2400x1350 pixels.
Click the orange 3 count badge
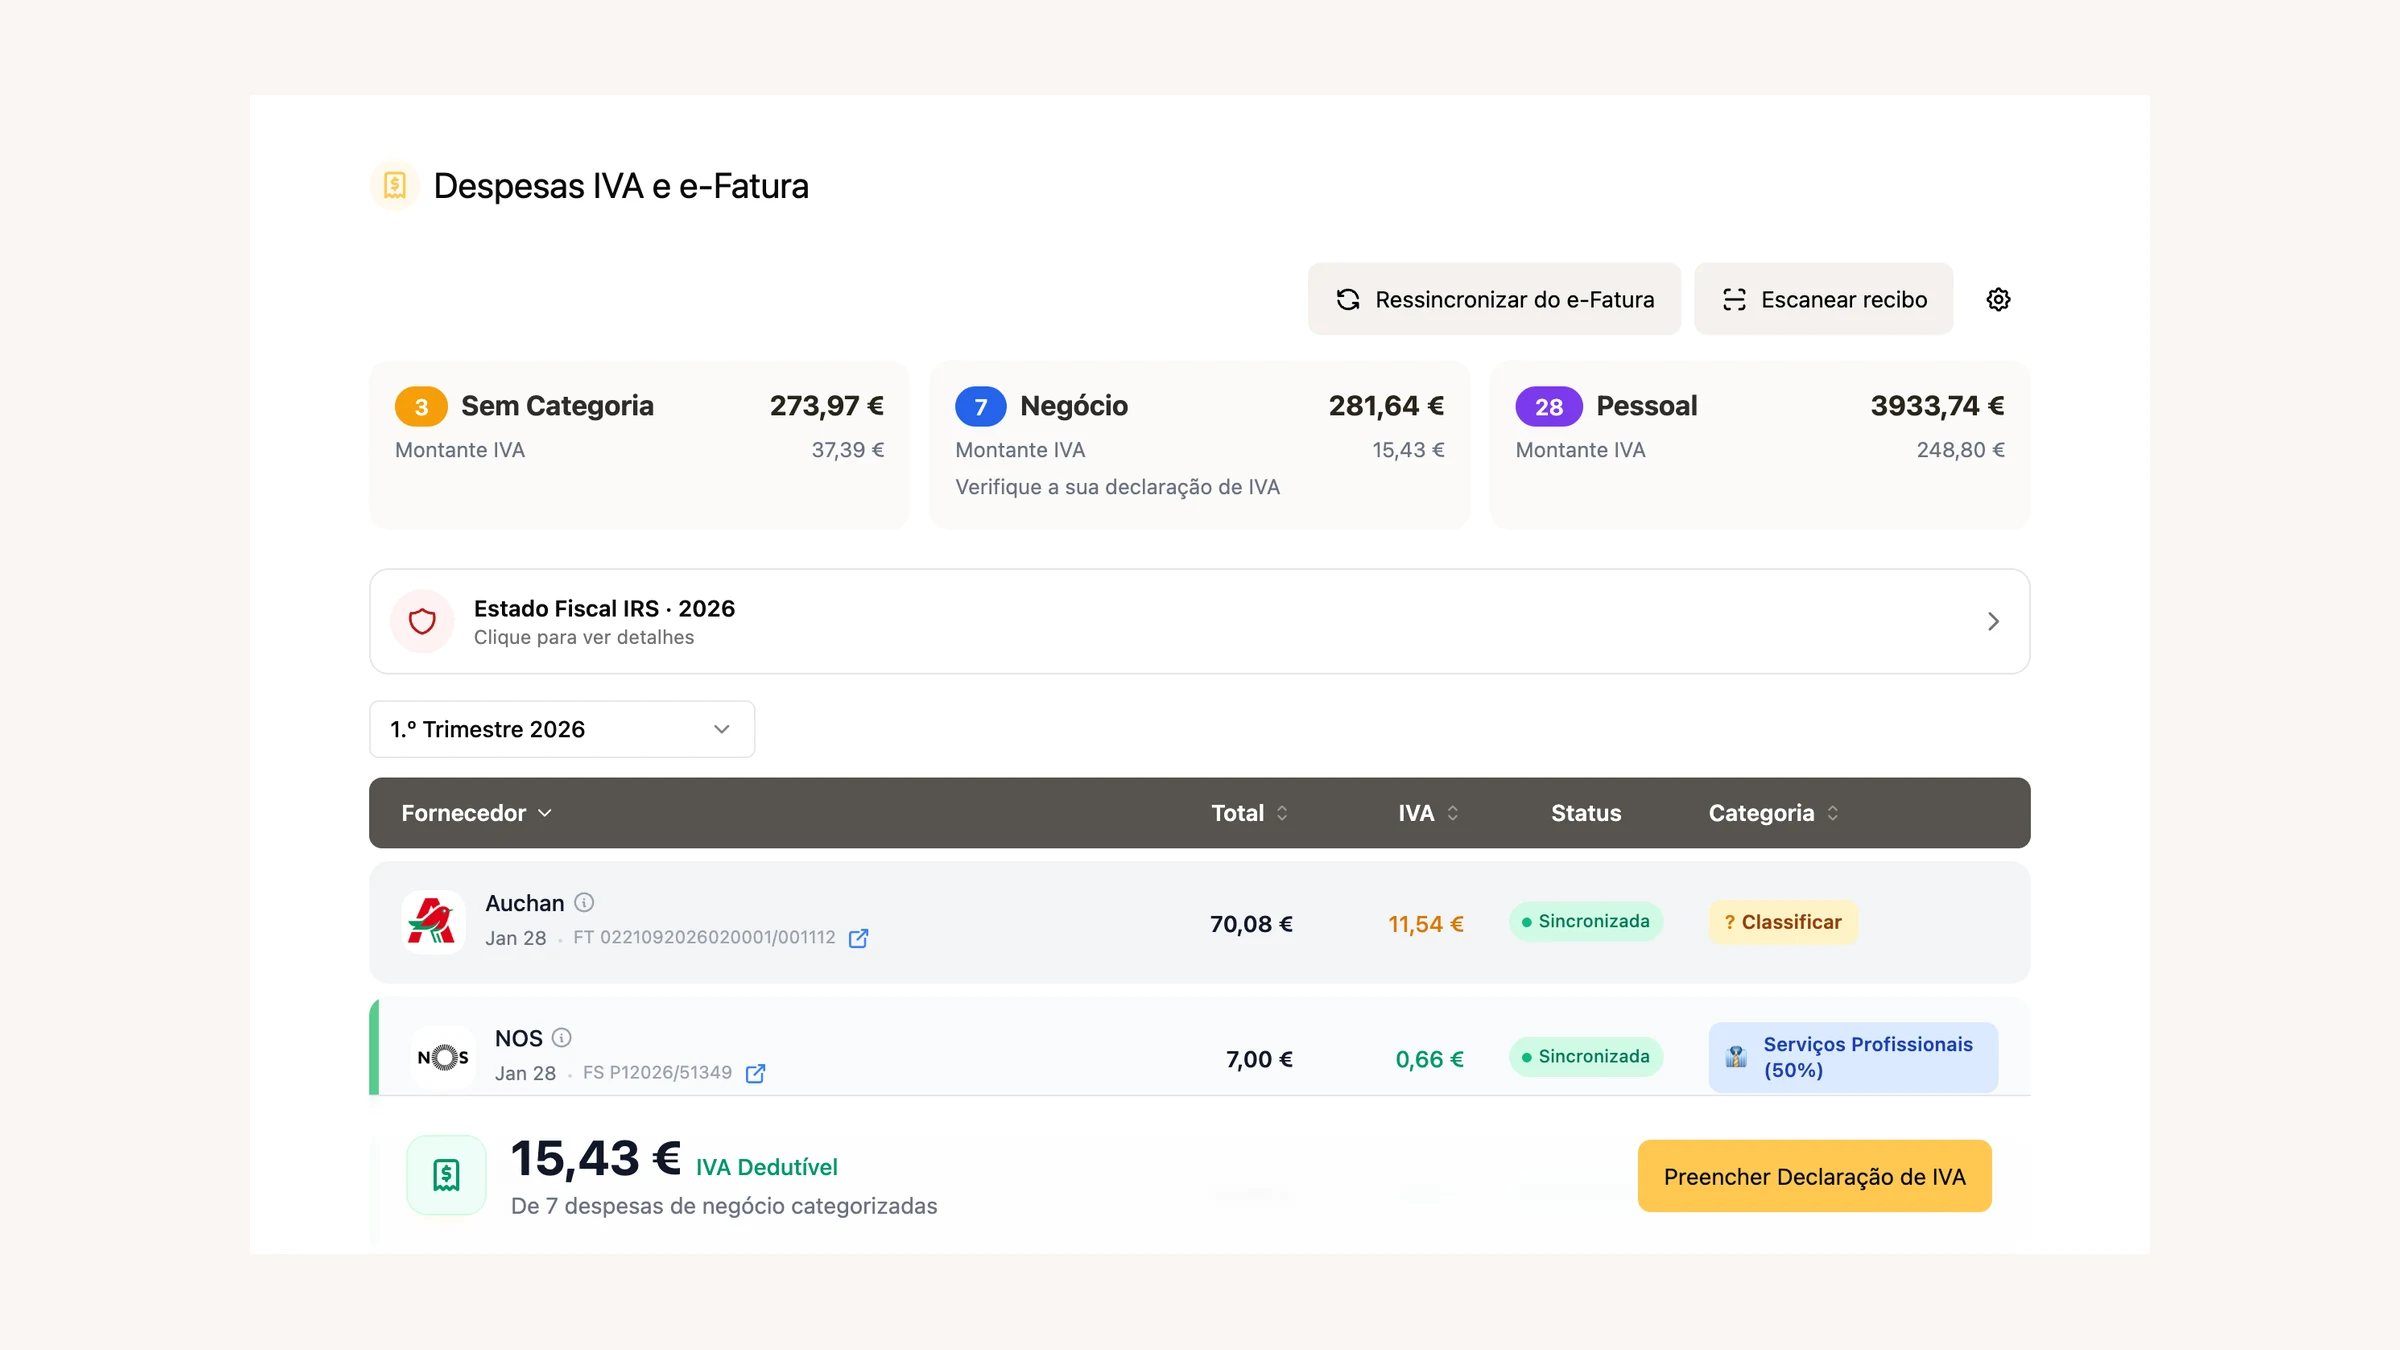pyautogui.click(x=421, y=407)
